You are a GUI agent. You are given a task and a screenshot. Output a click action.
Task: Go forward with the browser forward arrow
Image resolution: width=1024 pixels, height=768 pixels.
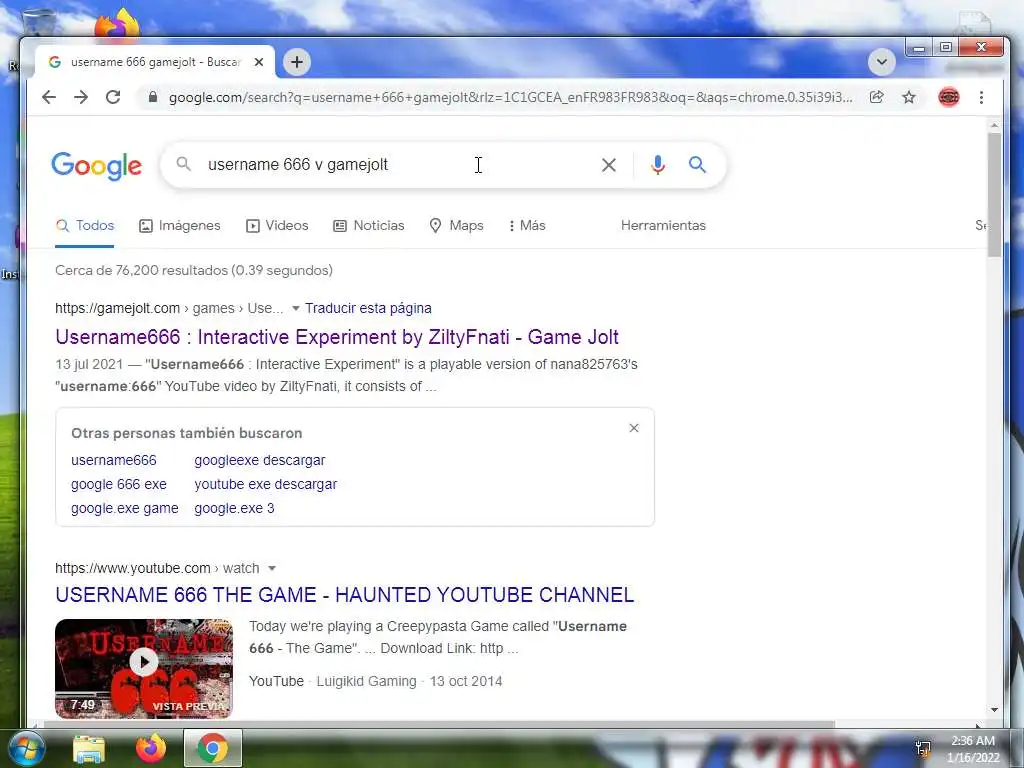click(81, 97)
